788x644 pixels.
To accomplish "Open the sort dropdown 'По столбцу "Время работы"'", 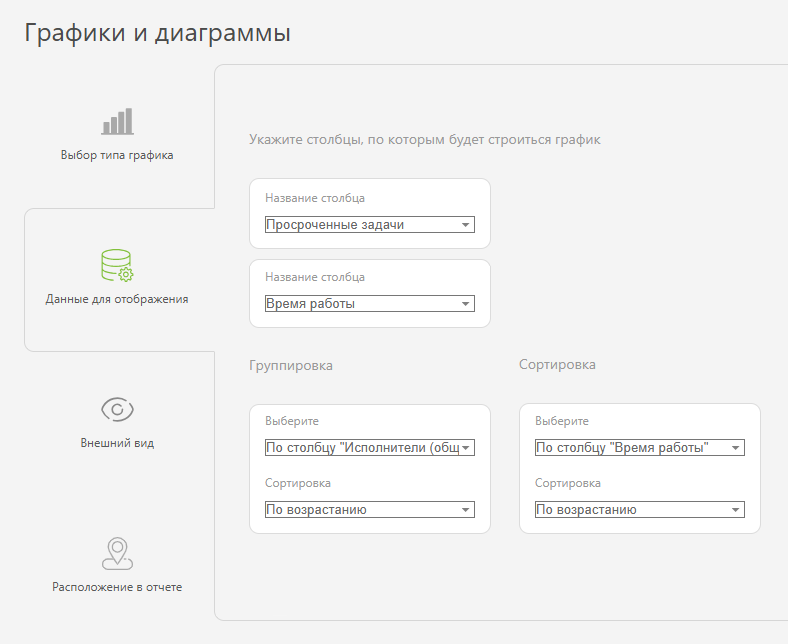I will point(640,447).
